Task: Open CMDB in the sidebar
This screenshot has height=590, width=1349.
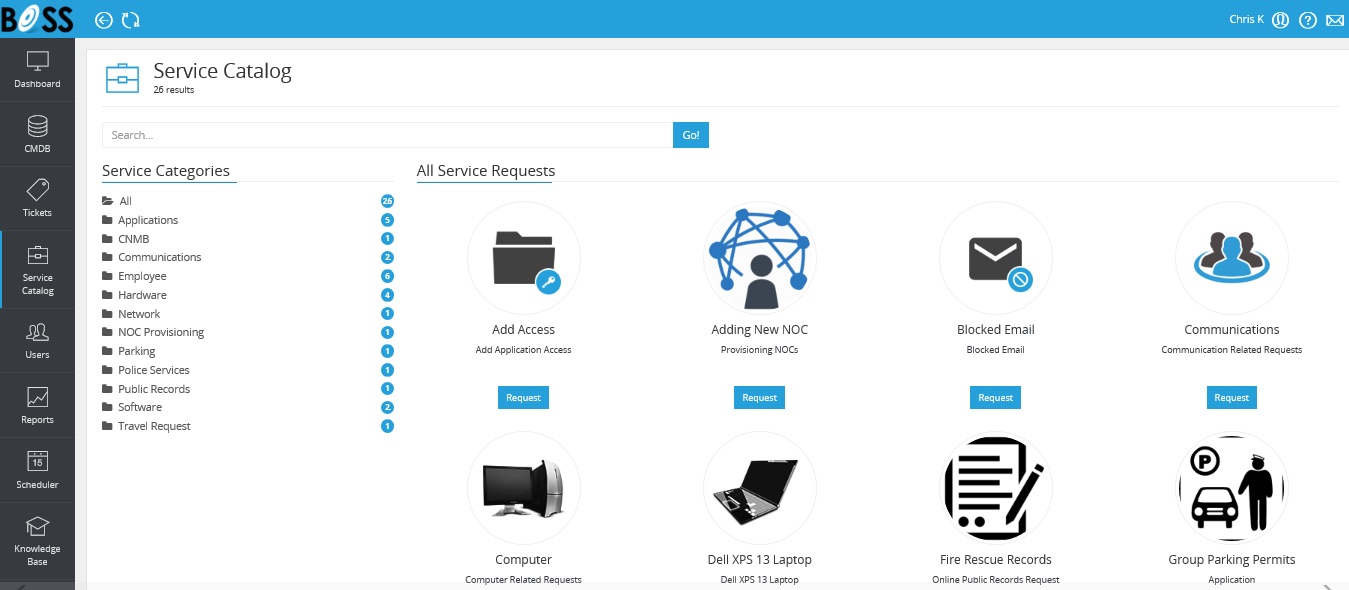Action: pos(37,134)
